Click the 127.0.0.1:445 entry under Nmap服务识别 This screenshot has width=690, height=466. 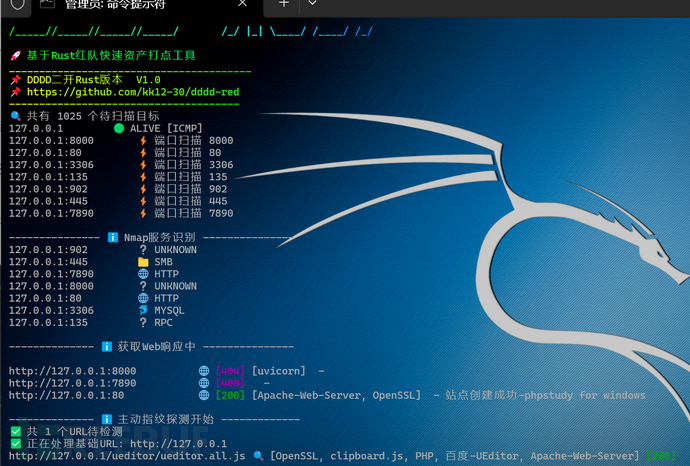click(x=48, y=262)
